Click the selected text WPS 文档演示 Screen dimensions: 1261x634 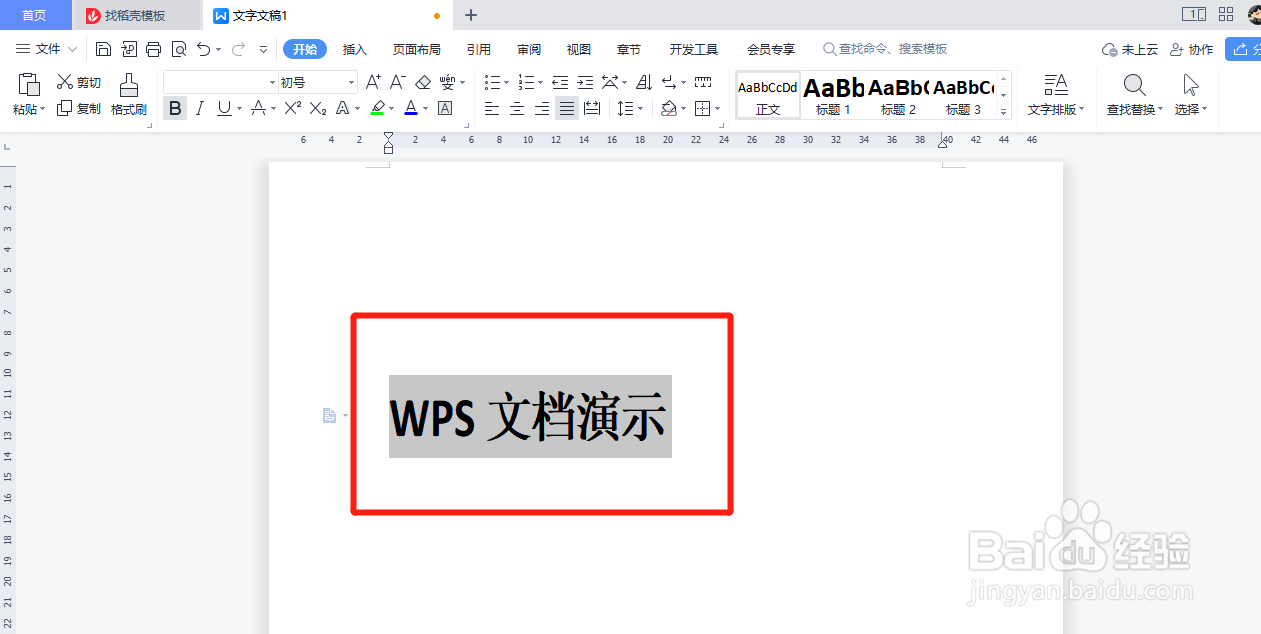click(x=530, y=417)
